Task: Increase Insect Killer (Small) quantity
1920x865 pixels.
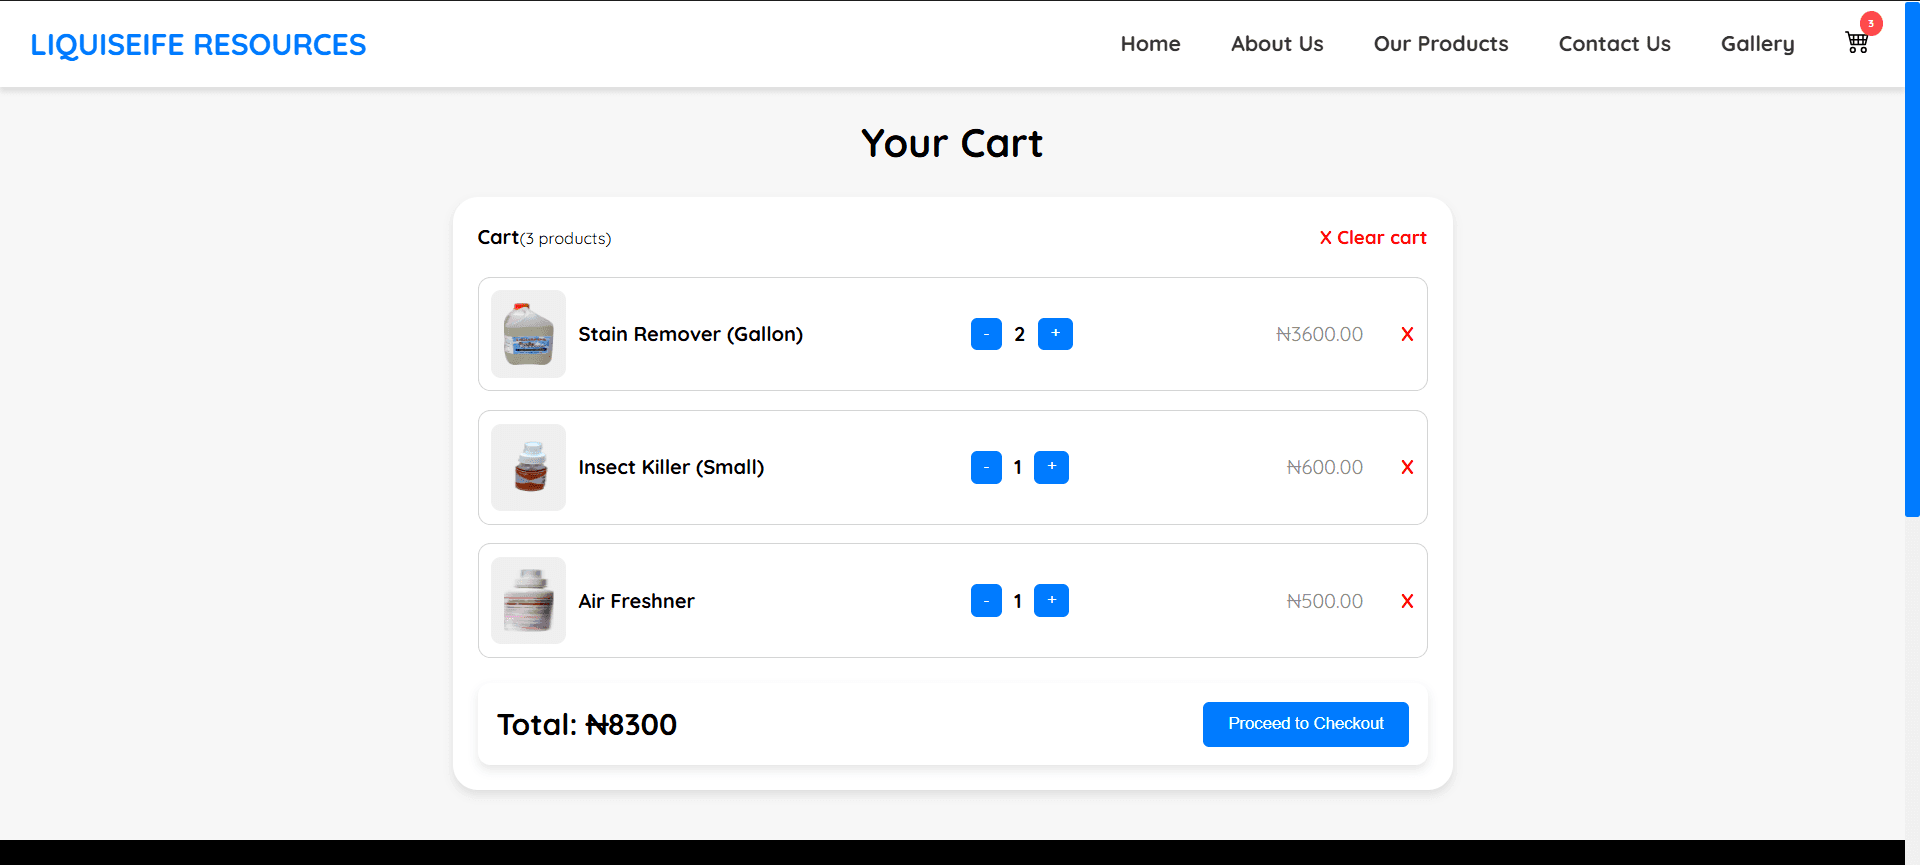Action: pyautogui.click(x=1051, y=467)
